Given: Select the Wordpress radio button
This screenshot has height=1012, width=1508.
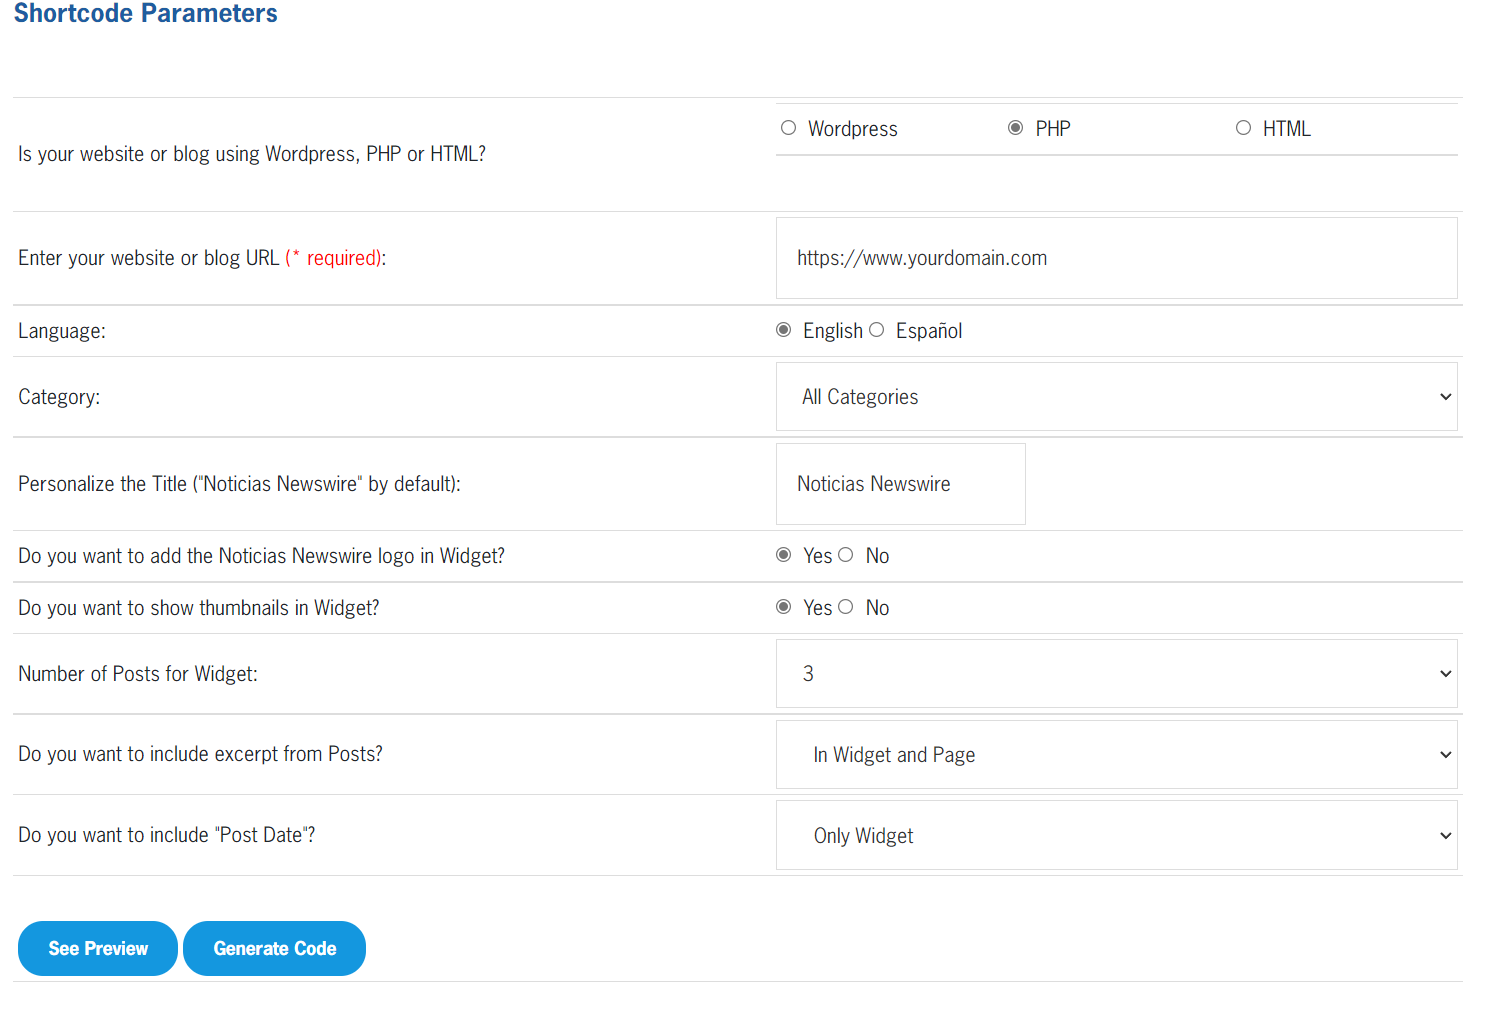Looking at the screenshot, I should [788, 128].
